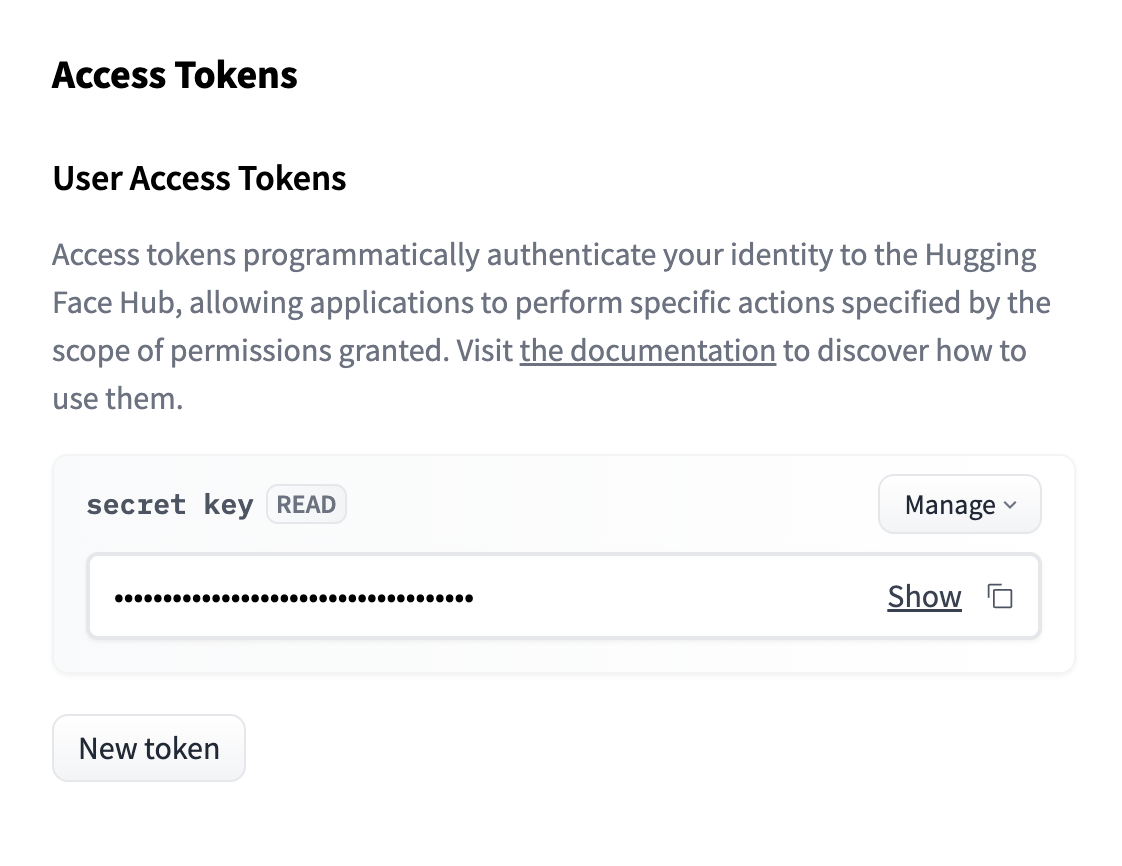
Task: Open the Manage dropdown for secret key
Action: pyautogui.click(x=960, y=505)
